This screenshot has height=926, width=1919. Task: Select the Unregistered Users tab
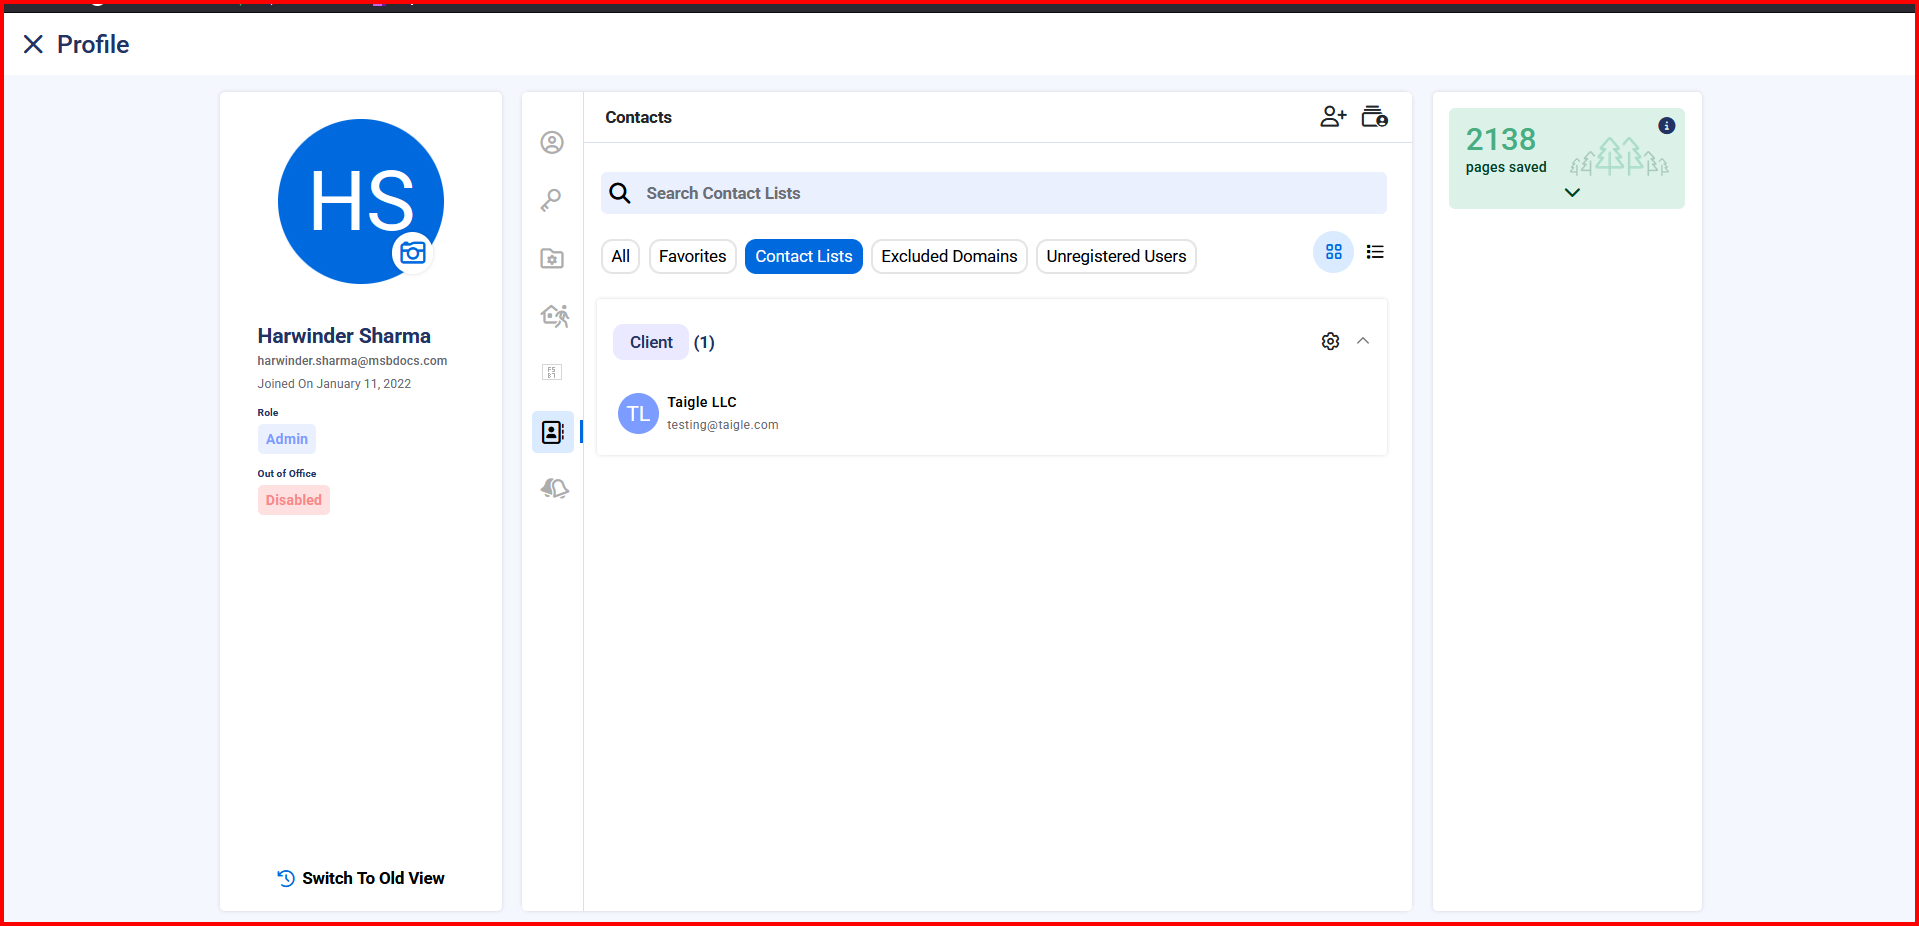(1115, 256)
